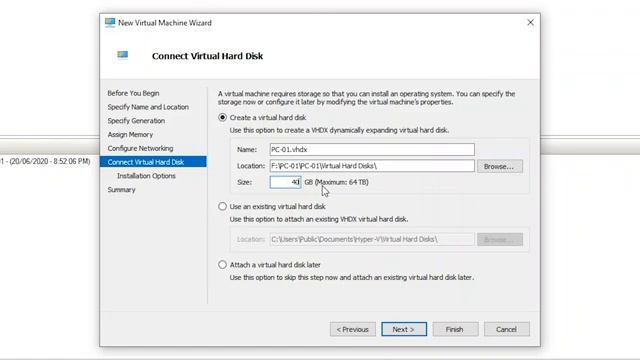The height and width of the screenshot is (360, 640).
Task: Proceed with the Next button
Action: 404,329
